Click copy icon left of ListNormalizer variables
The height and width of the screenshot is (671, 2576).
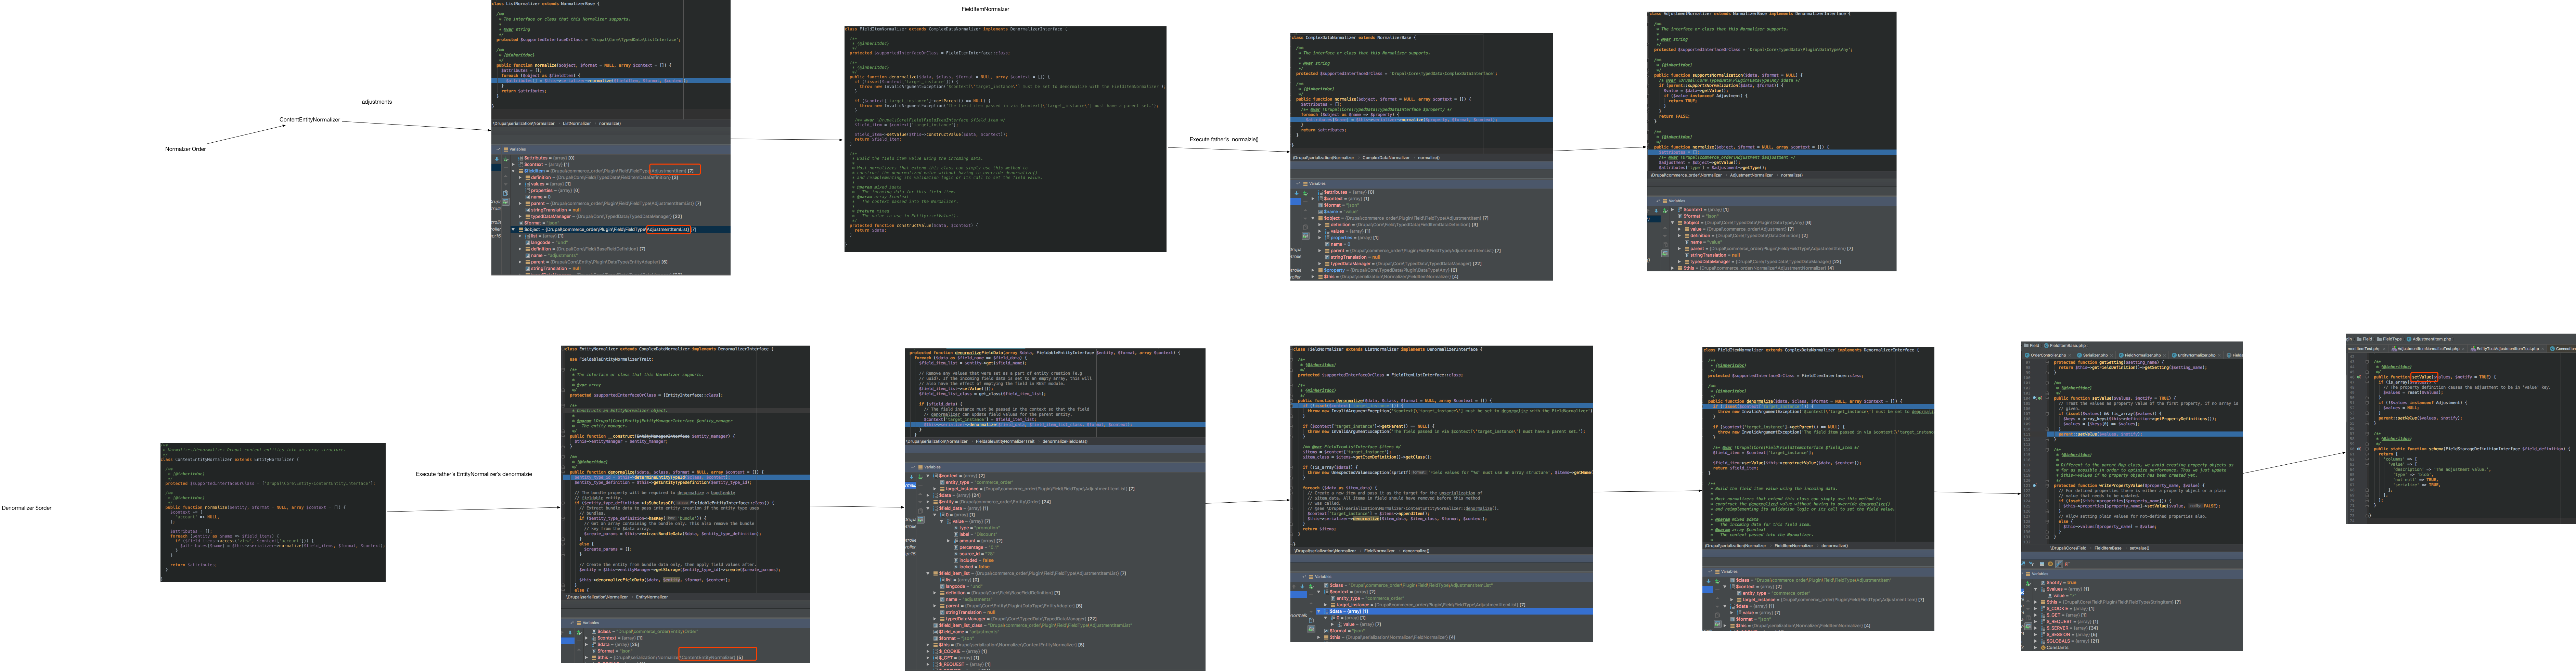pyautogui.click(x=506, y=193)
